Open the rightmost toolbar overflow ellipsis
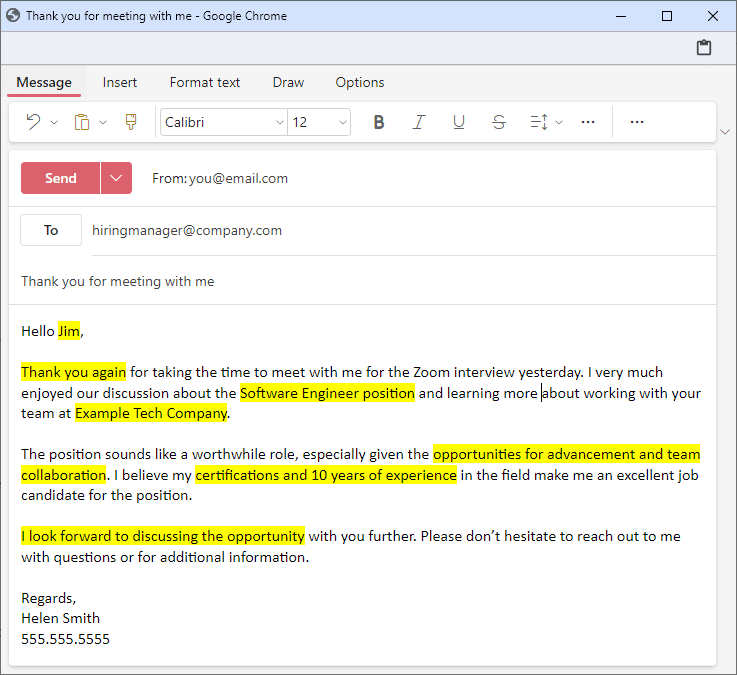This screenshot has width=737, height=675. [x=637, y=122]
